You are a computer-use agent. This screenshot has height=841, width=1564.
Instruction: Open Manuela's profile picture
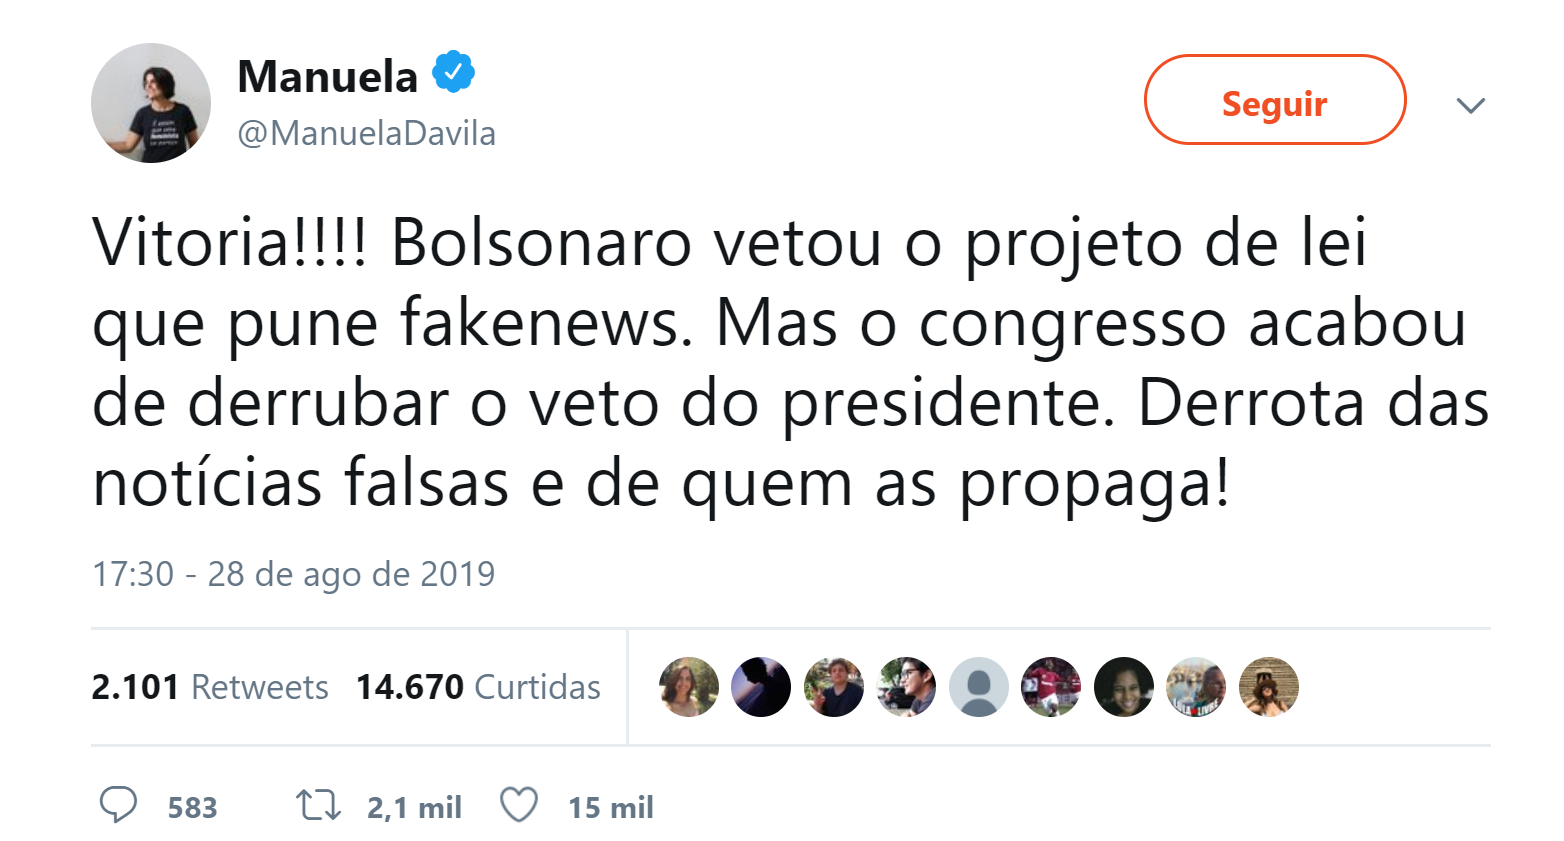click(x=151, y=103)
